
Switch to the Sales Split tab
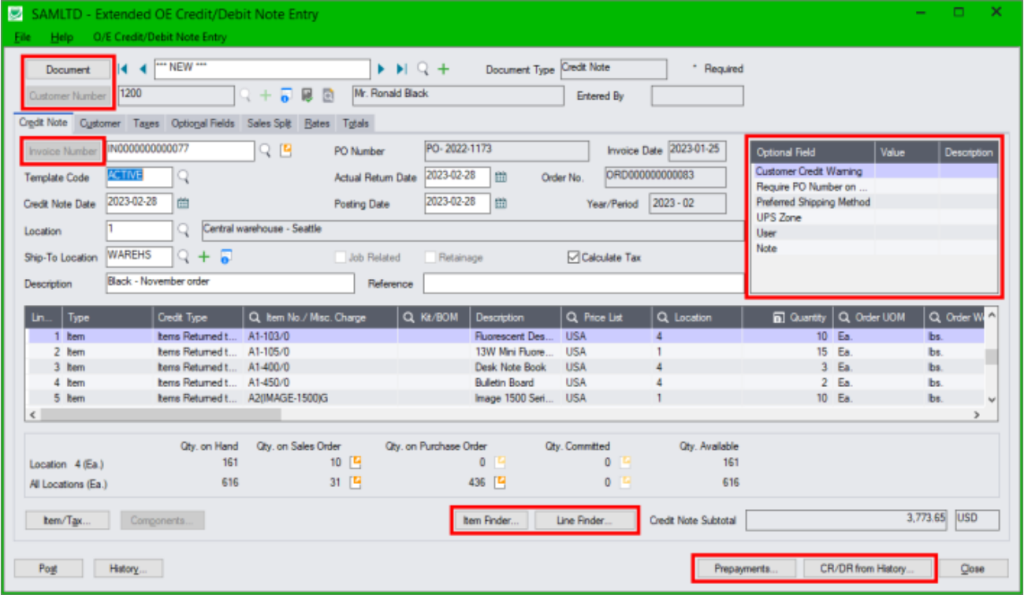(x=269, y=123)
